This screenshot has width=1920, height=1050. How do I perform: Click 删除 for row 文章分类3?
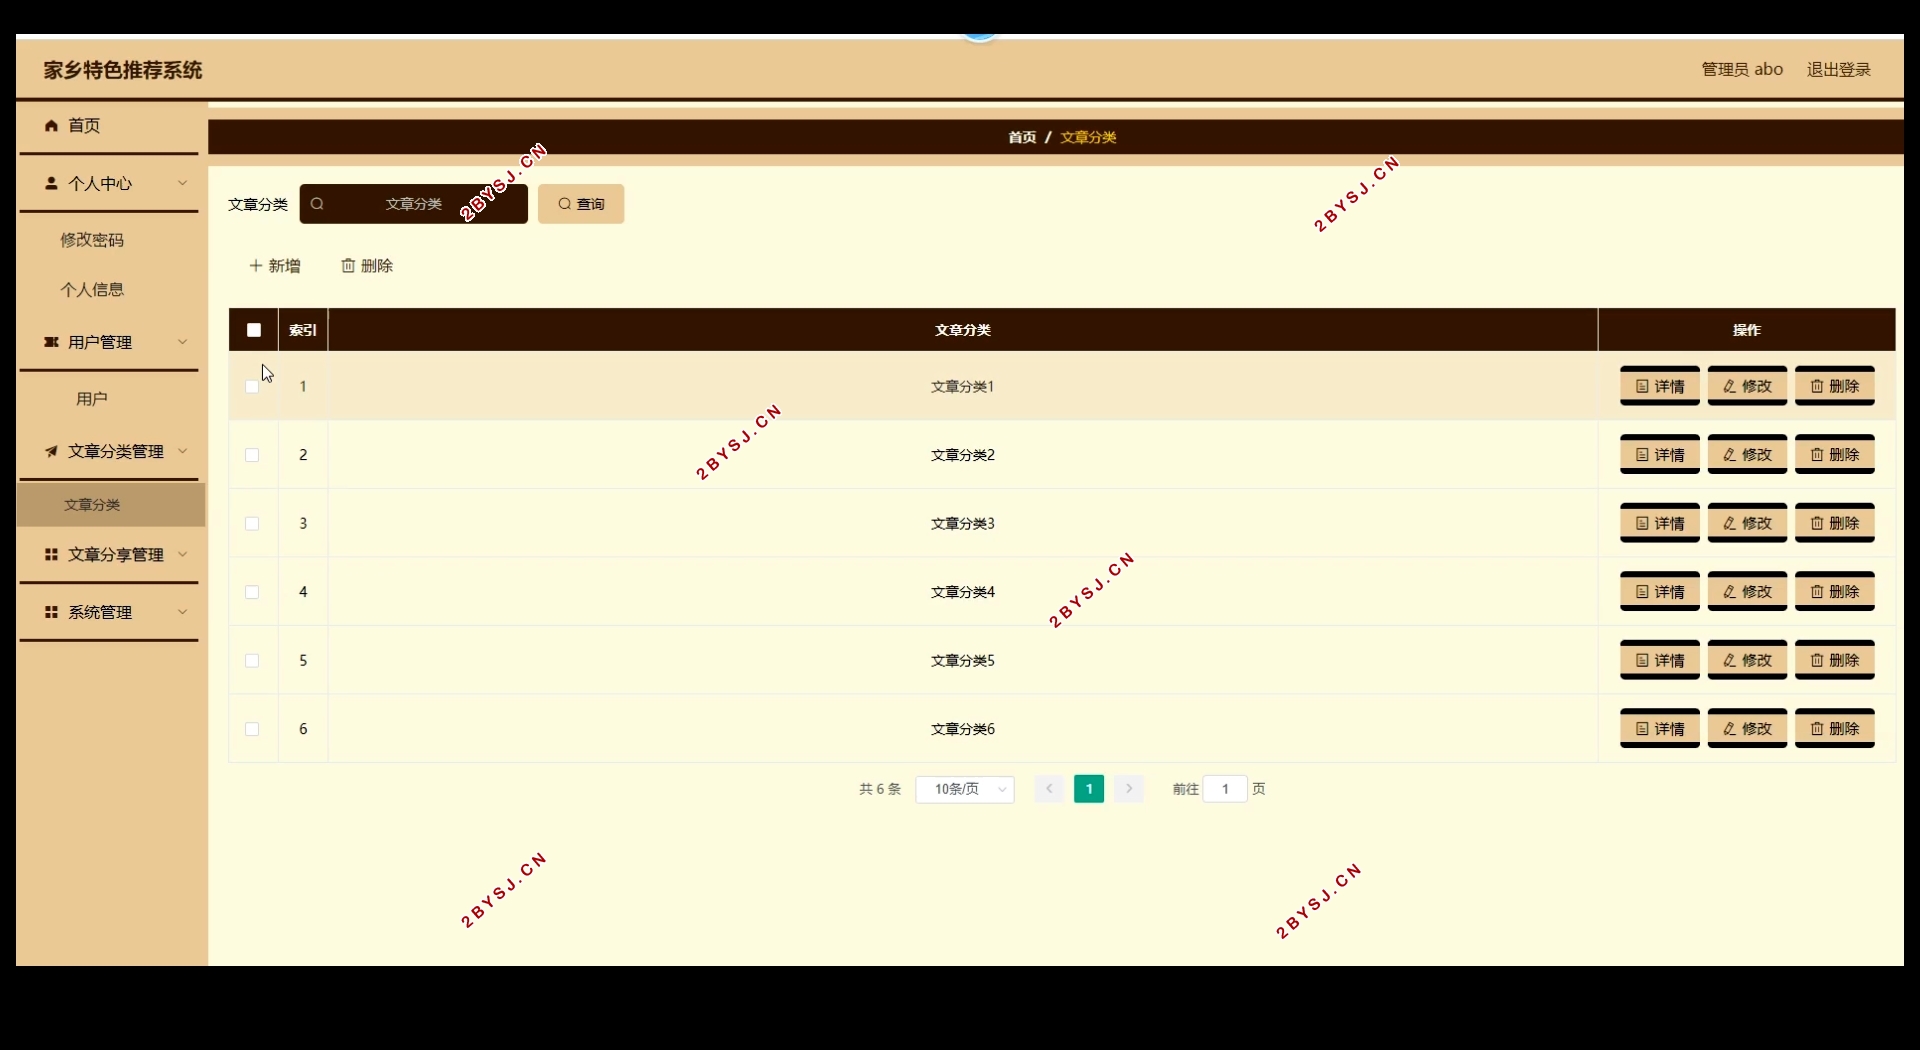tap(1835, 523)
